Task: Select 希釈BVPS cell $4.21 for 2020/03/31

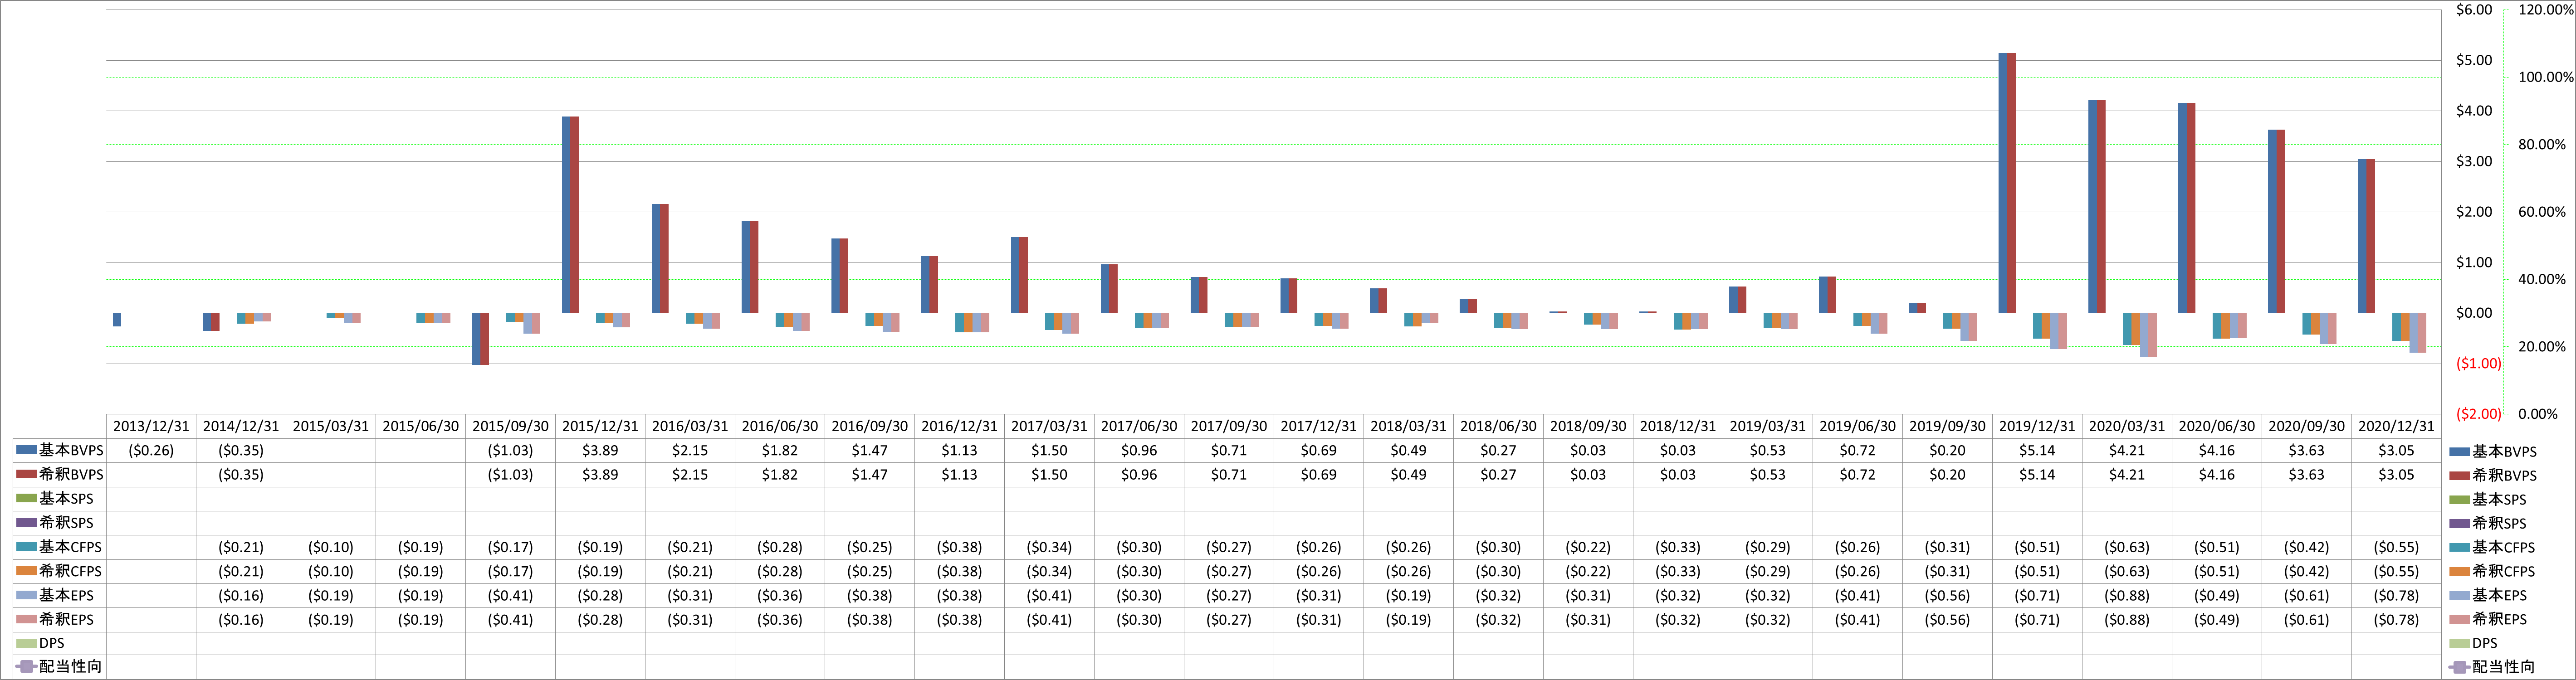Action: point(2127,475)
